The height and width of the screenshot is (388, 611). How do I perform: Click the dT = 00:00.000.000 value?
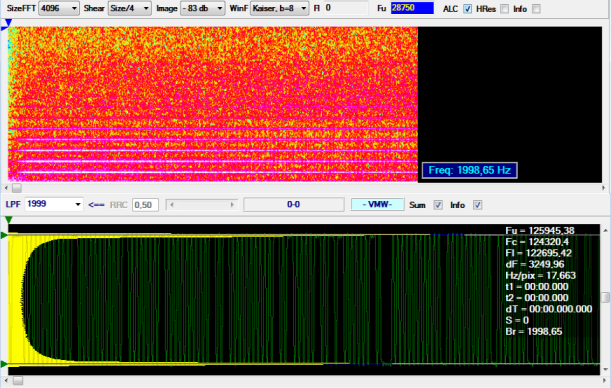(549, 309)
